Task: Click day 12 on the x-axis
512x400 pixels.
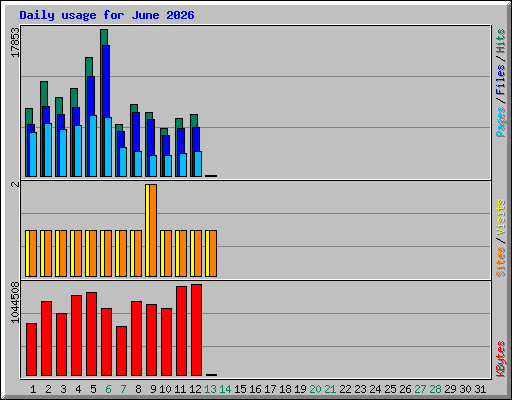Action: click(195, 389)
